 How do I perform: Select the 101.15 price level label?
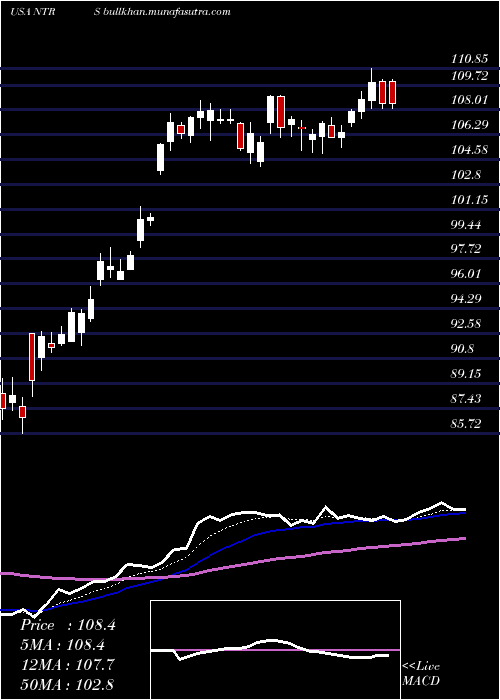click(x=467, y=200)
